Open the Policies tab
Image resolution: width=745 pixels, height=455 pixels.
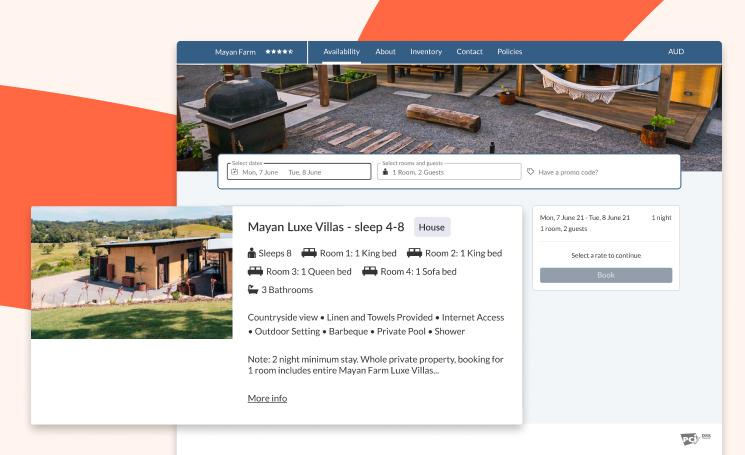coord(509,52)
